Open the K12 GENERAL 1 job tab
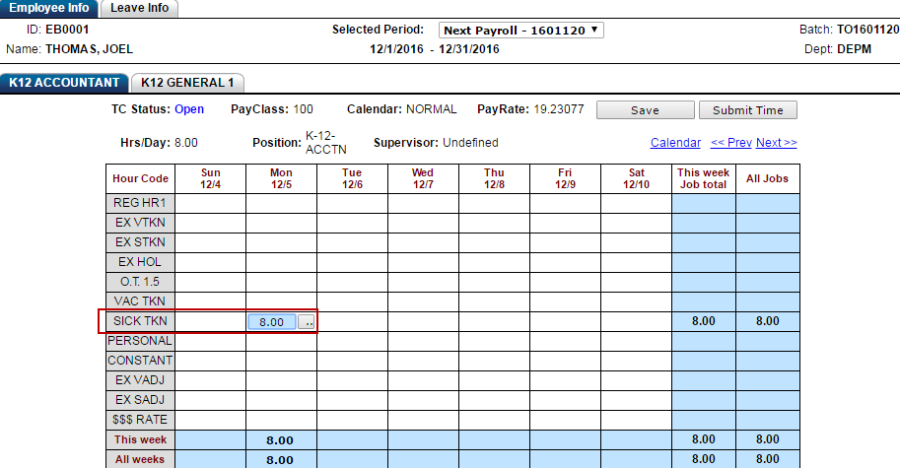Image resolution: width=900 pixels, height=468 pixels. (x=187, y=83)
